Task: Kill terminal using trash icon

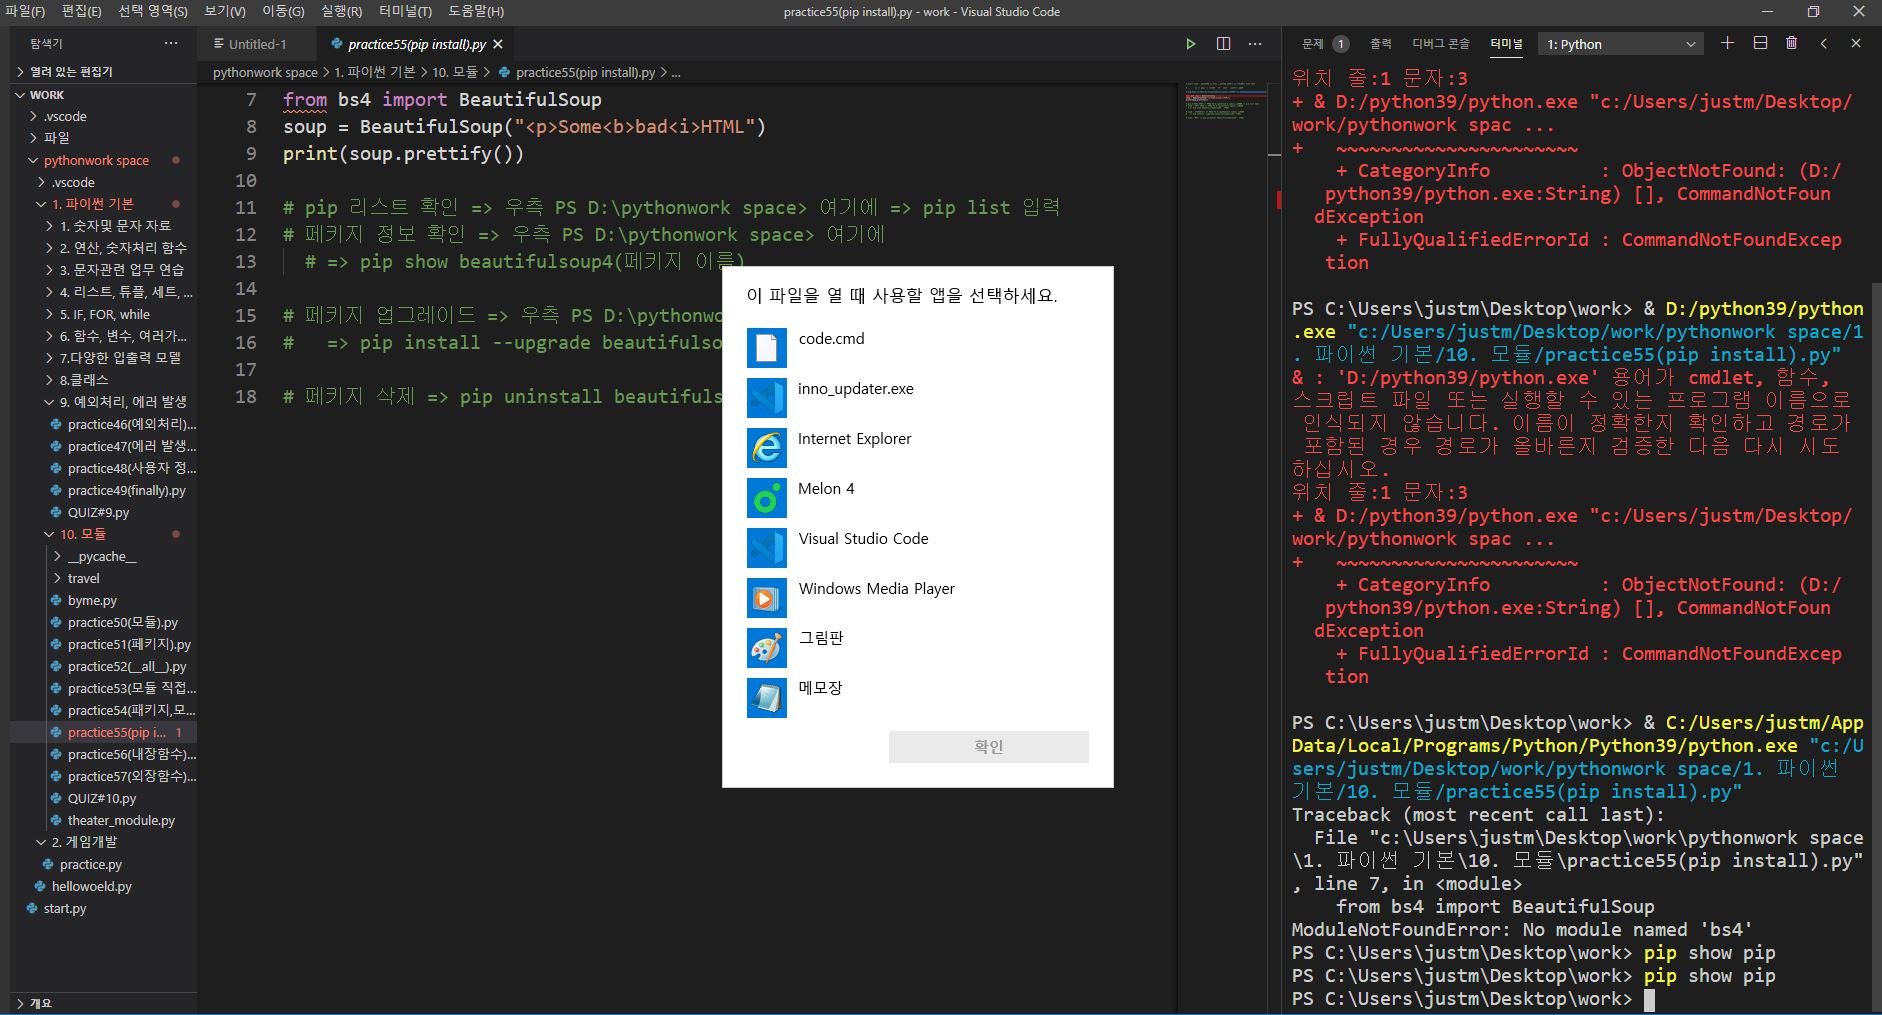Action: [x=1791, y=43]
